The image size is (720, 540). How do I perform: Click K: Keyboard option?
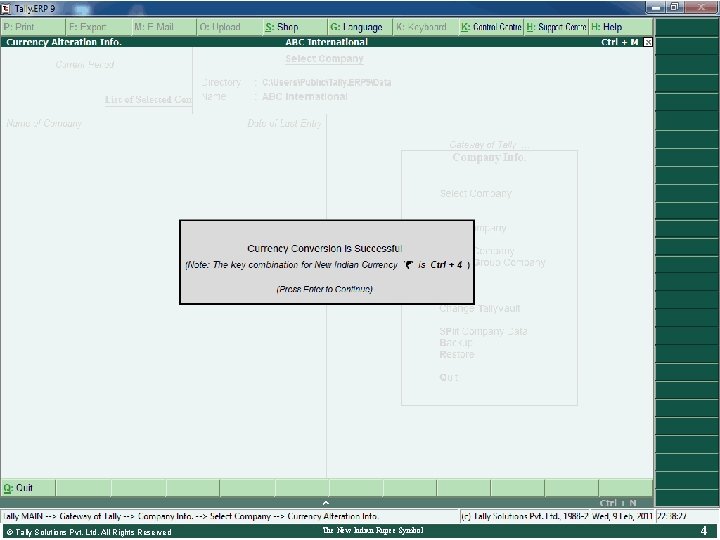click(x=426, y=27)
